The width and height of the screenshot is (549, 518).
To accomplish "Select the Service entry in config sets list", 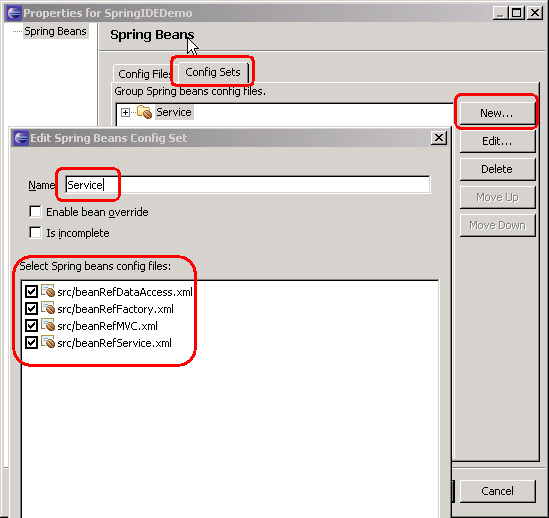I will point(174,112).
